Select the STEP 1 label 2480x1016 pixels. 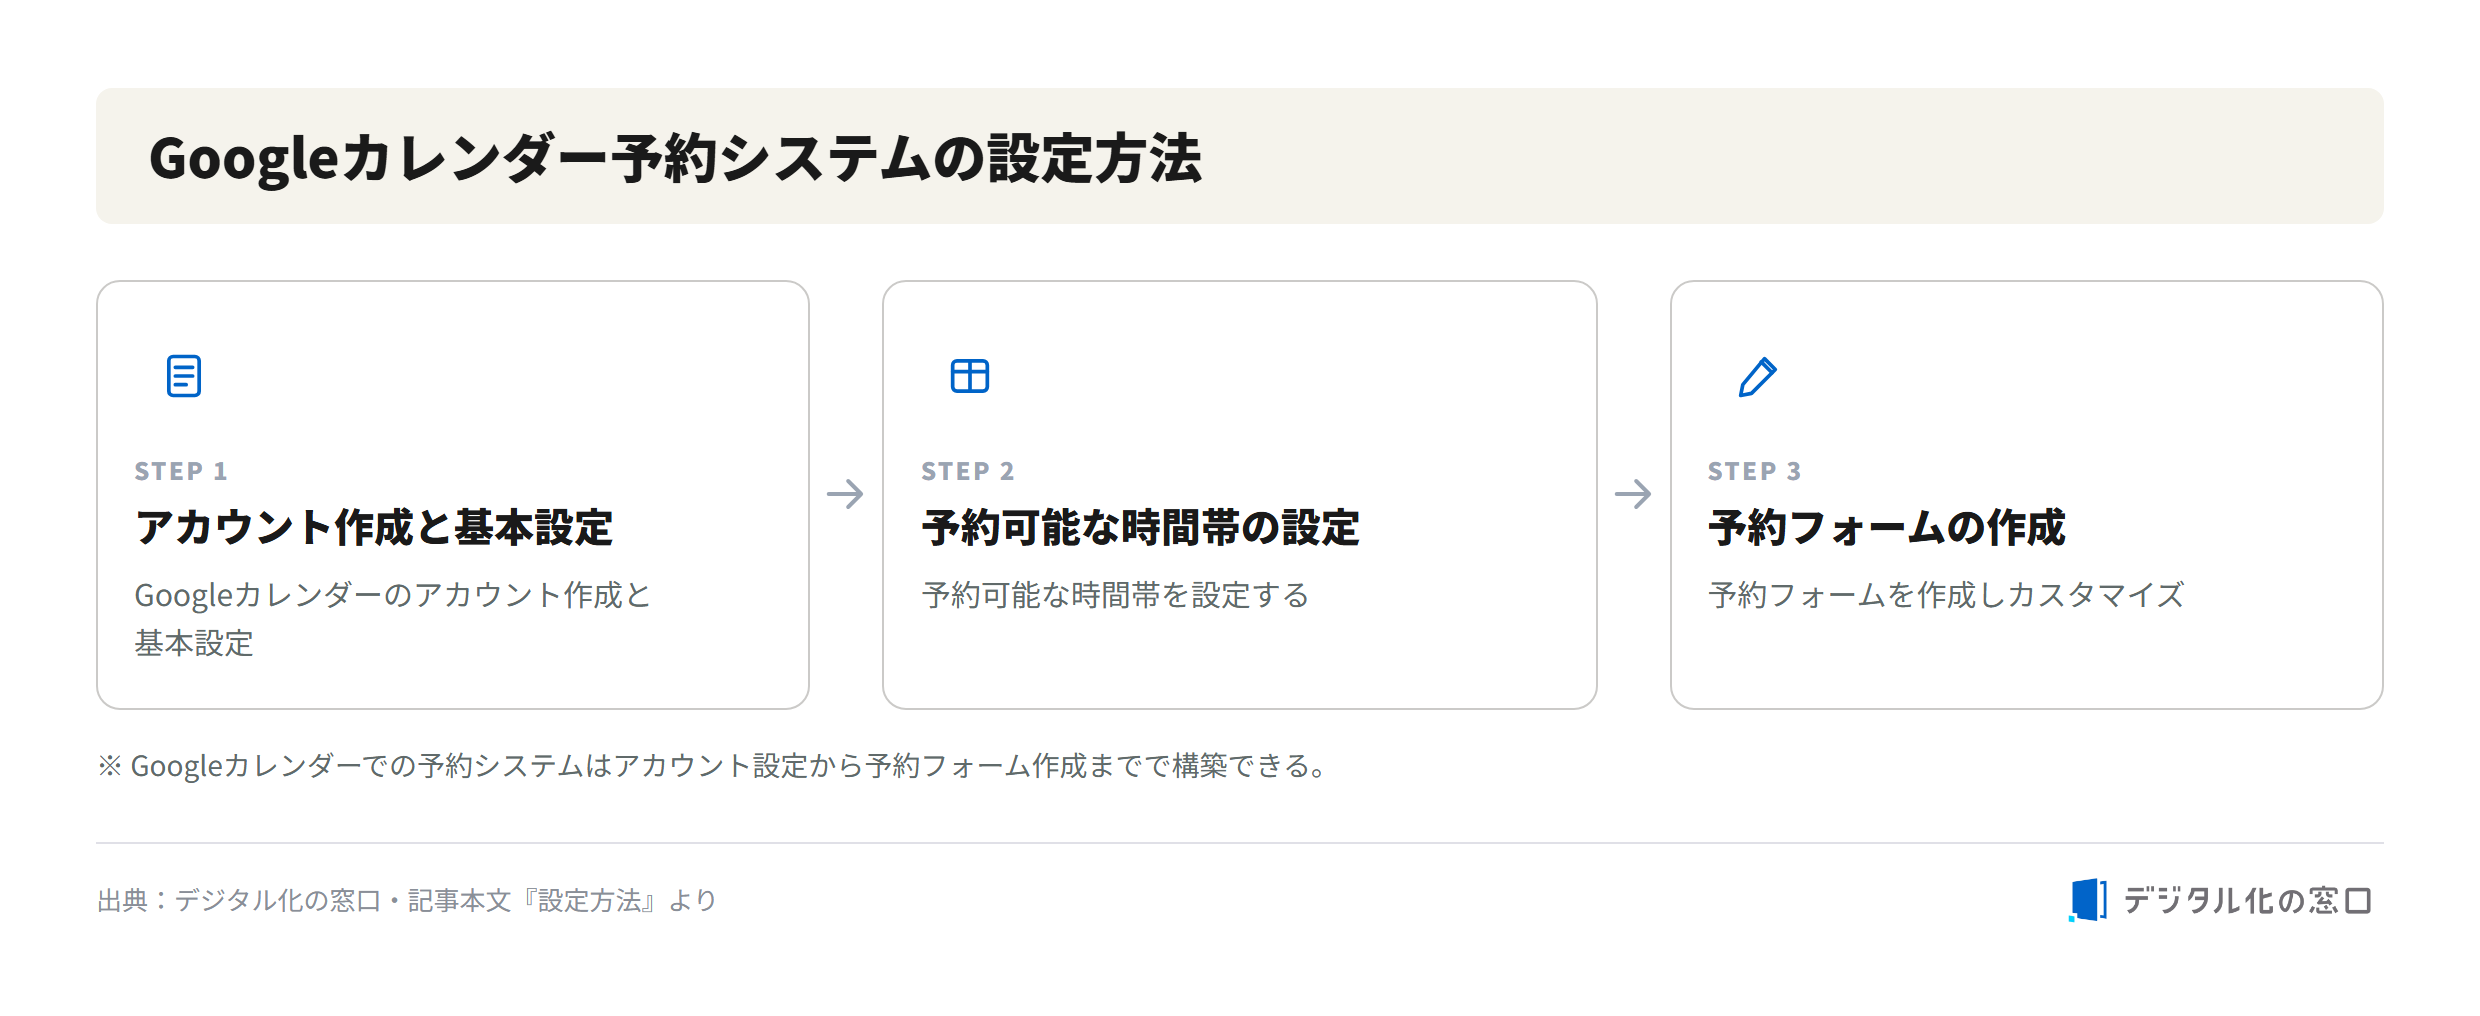(x=181, y=471)
